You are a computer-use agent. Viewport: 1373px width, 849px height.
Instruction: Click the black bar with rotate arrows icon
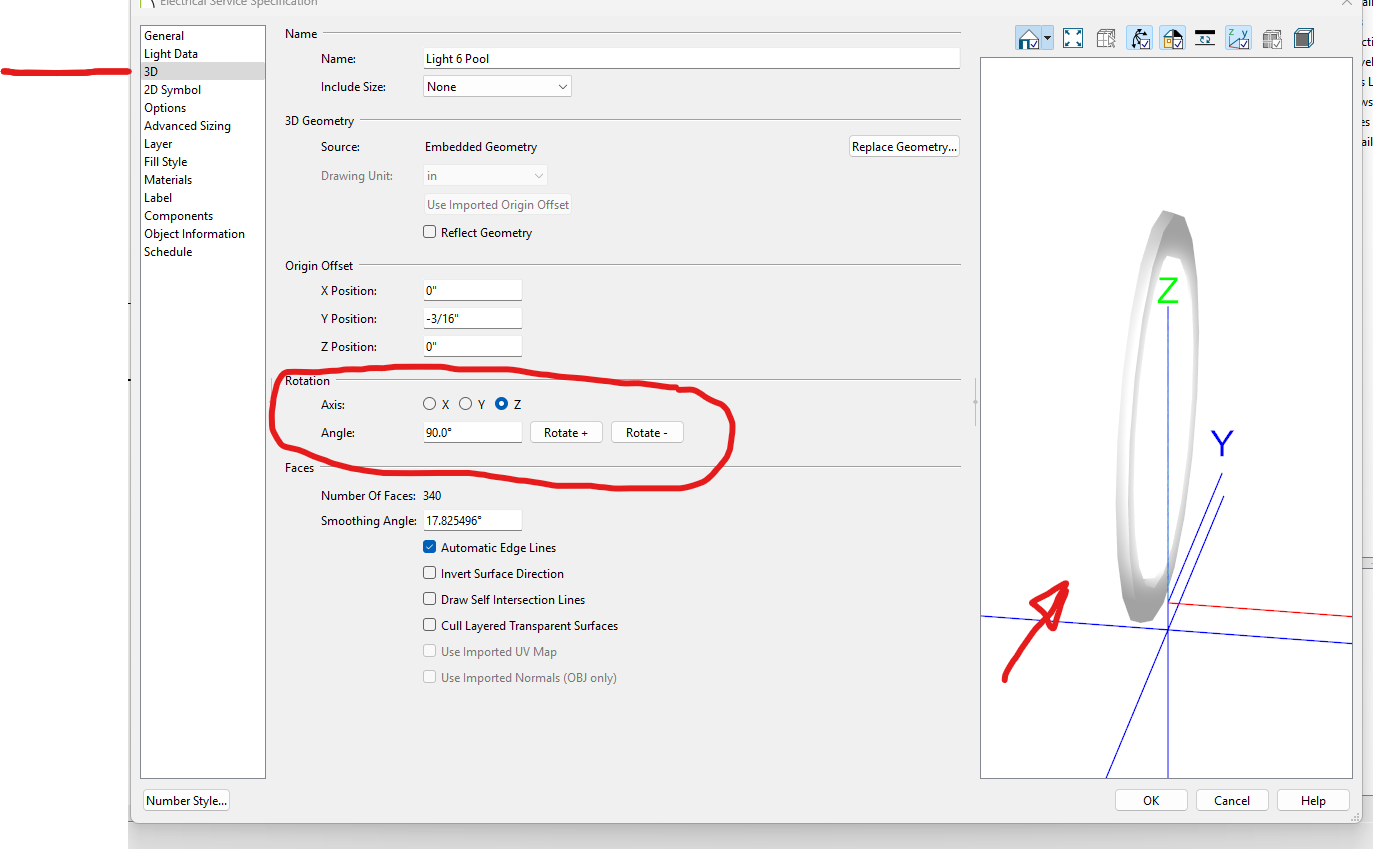tap(1205, 39)
